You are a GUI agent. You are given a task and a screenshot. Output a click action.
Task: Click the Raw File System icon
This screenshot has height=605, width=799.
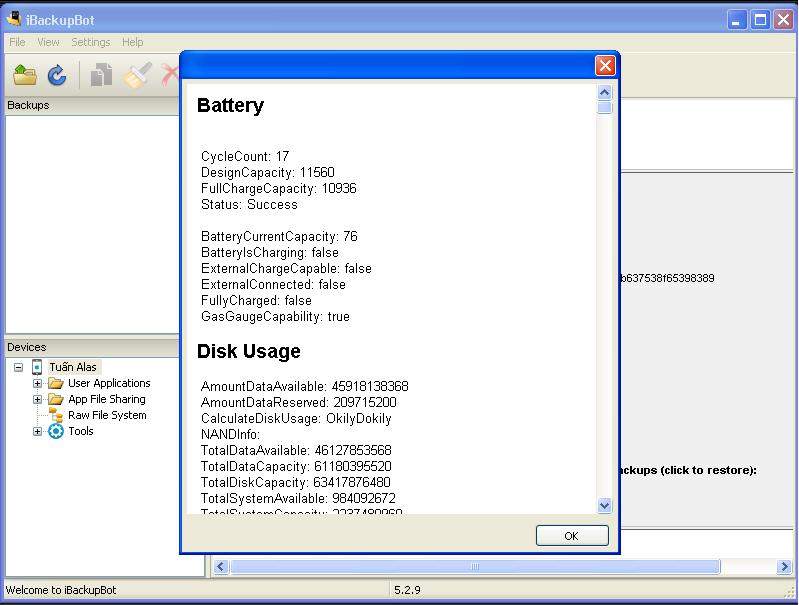coord(56,415)
